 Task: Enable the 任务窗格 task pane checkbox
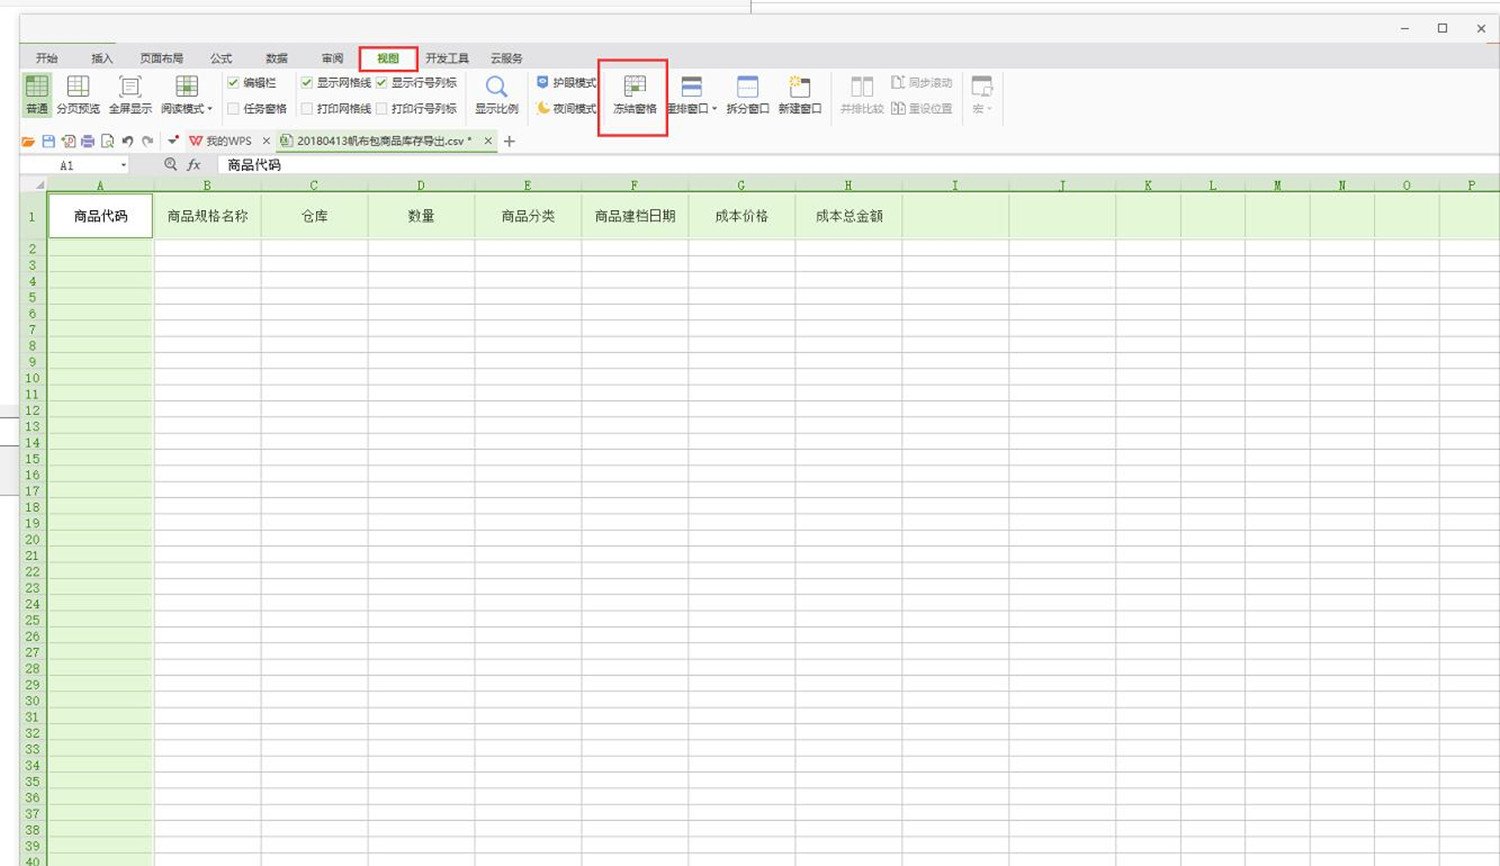[x=233, y=108]
